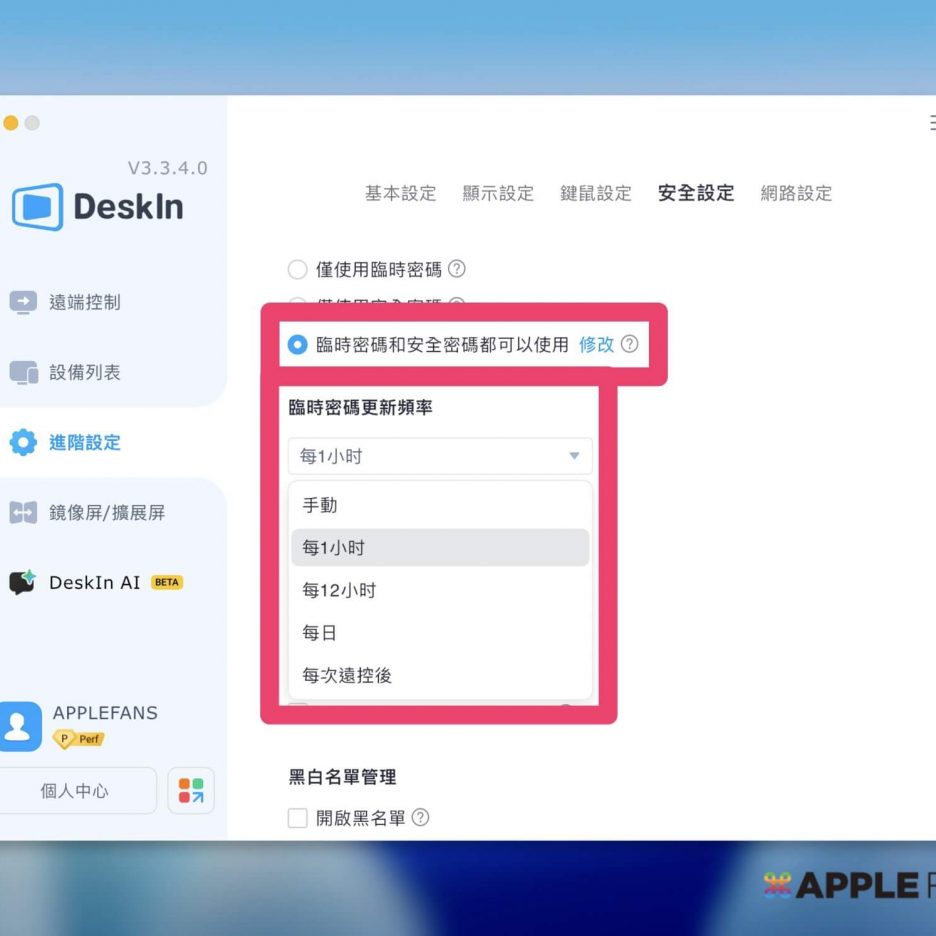The height and width of the screenshot is (936, 936).
Task: Open the 個人中心 button
Action: click(75, 791)
